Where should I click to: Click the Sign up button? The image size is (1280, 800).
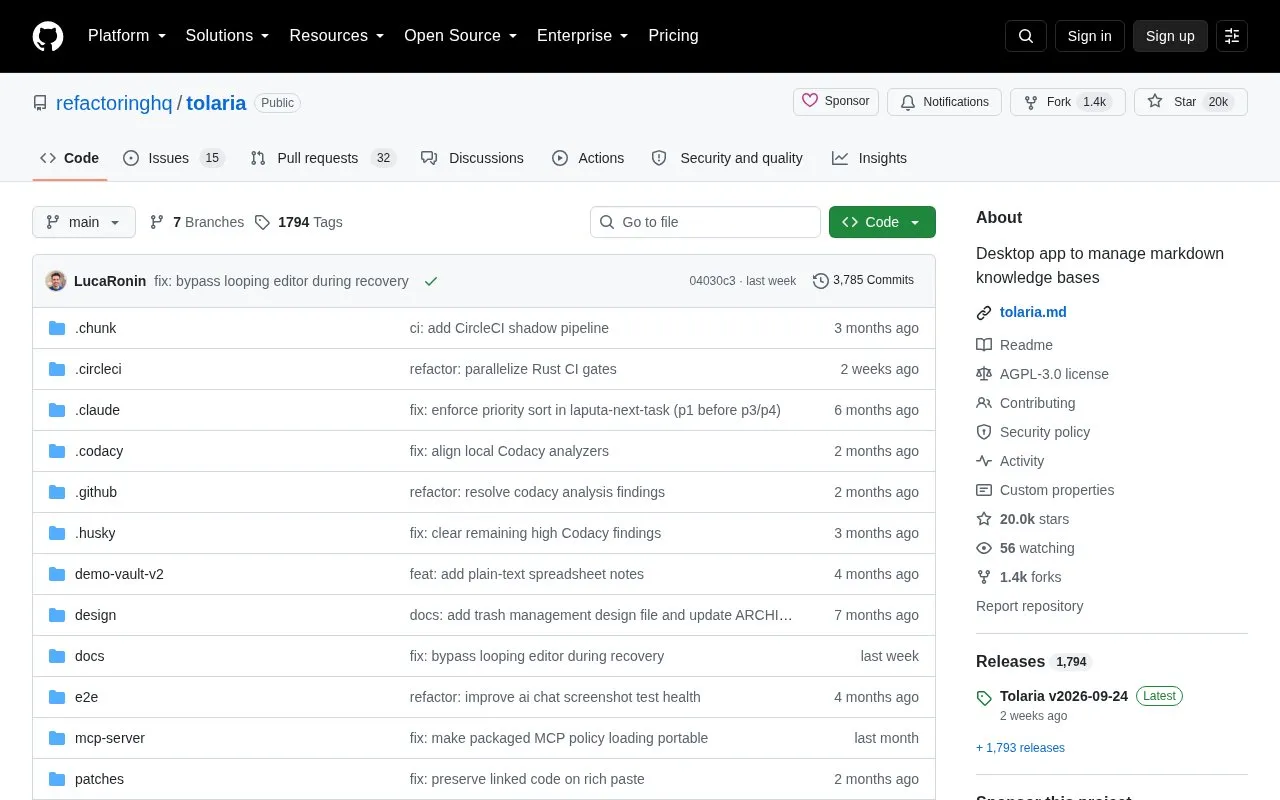pyautogui.click(x=1170, y=36)
